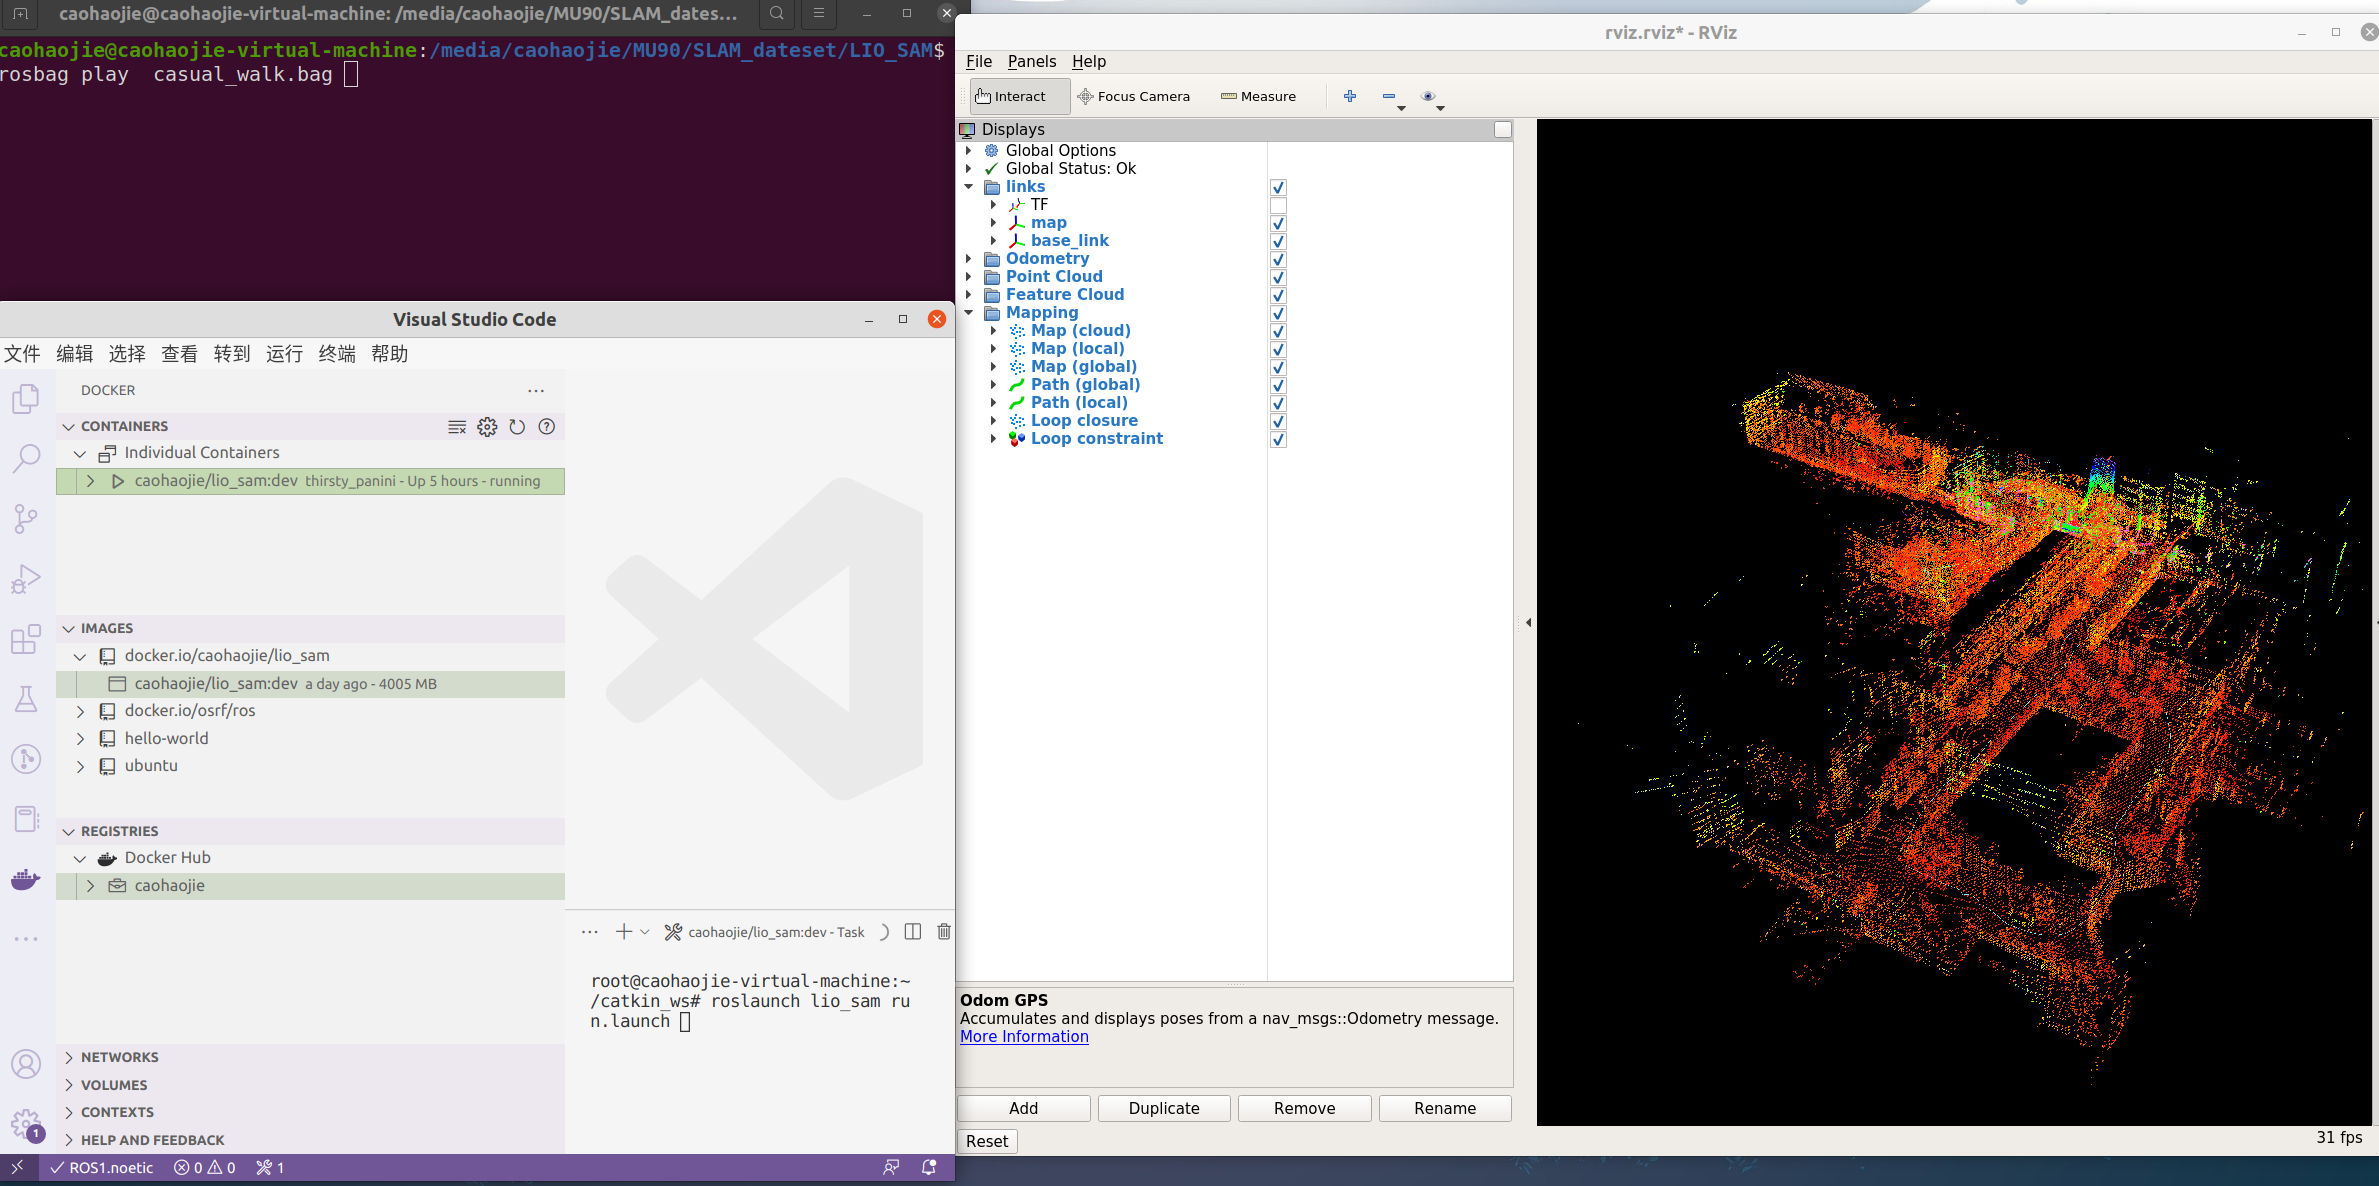Enable the TF display checkbox
This screenshot has height=1186, width=2379.
[x=1278, y=206]
